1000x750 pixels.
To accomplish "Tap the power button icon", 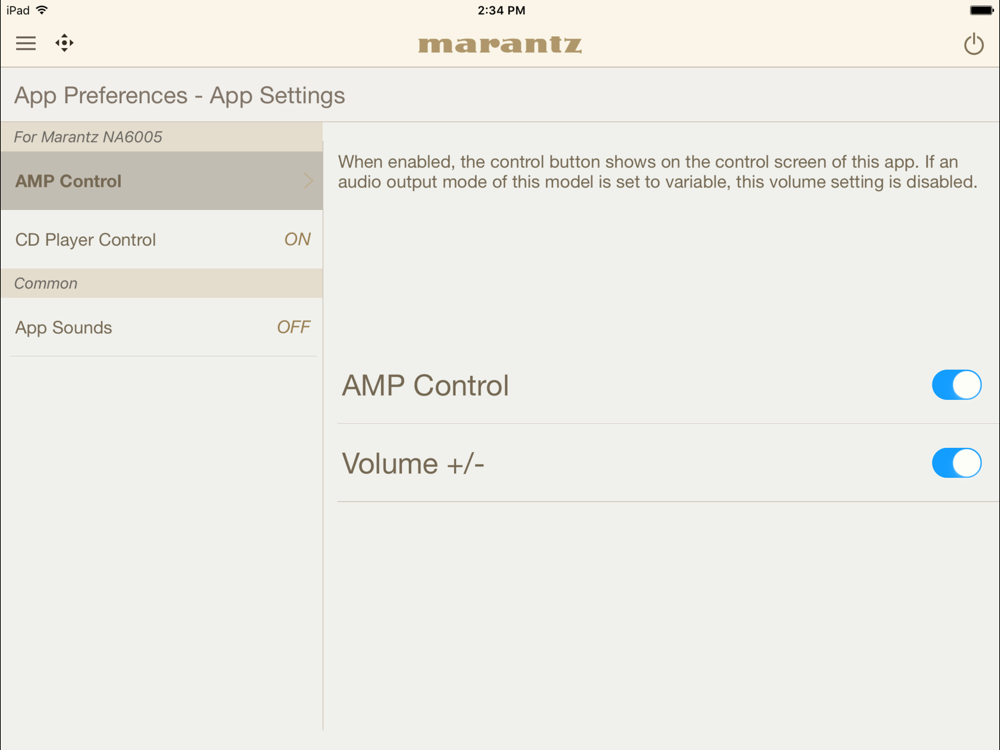I will [x=973, y=44].
